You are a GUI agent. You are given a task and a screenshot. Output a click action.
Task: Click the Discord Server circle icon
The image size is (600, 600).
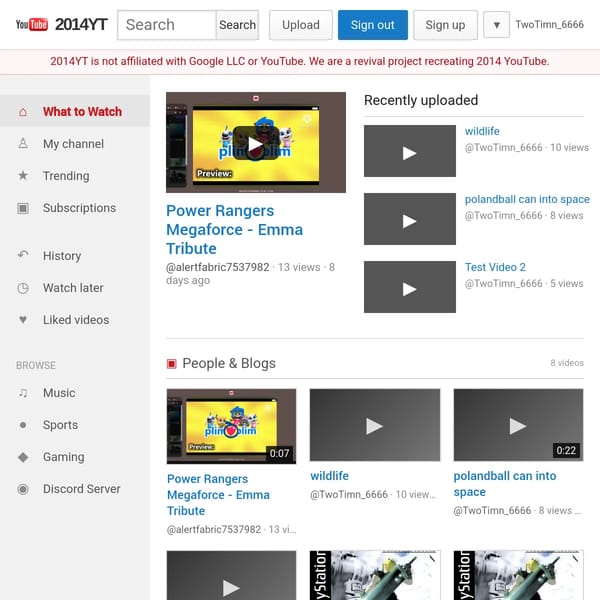click(x=23, y=489)
